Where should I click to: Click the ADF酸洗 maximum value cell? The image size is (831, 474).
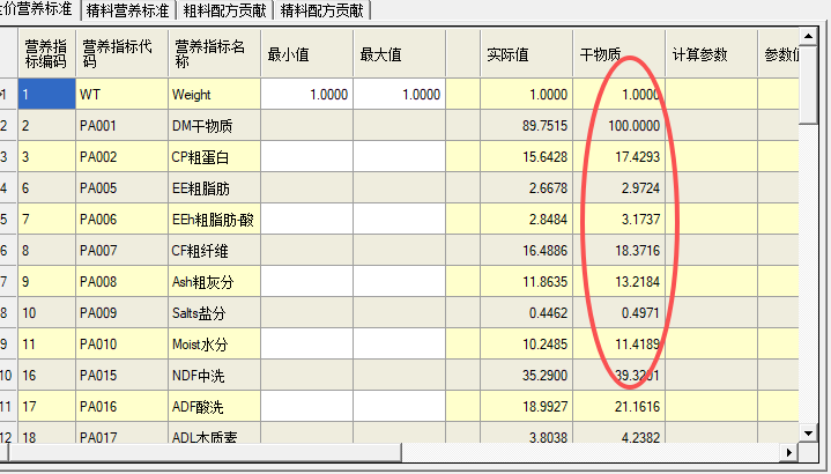[x=400, y=407]
